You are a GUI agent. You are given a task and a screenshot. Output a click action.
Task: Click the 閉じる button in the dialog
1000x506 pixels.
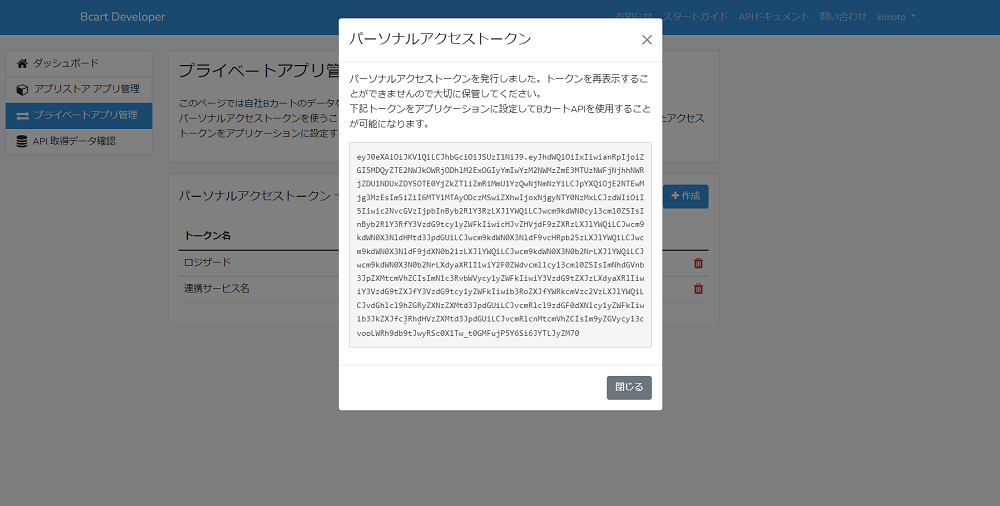pyautogui.click(x=629, y=387)
